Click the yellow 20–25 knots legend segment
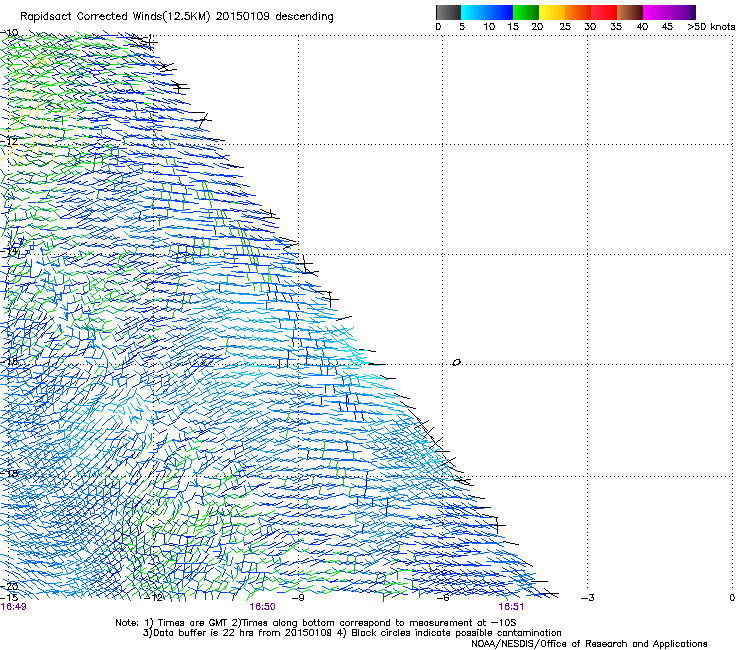The image size is (740, 650). point(552,12)
